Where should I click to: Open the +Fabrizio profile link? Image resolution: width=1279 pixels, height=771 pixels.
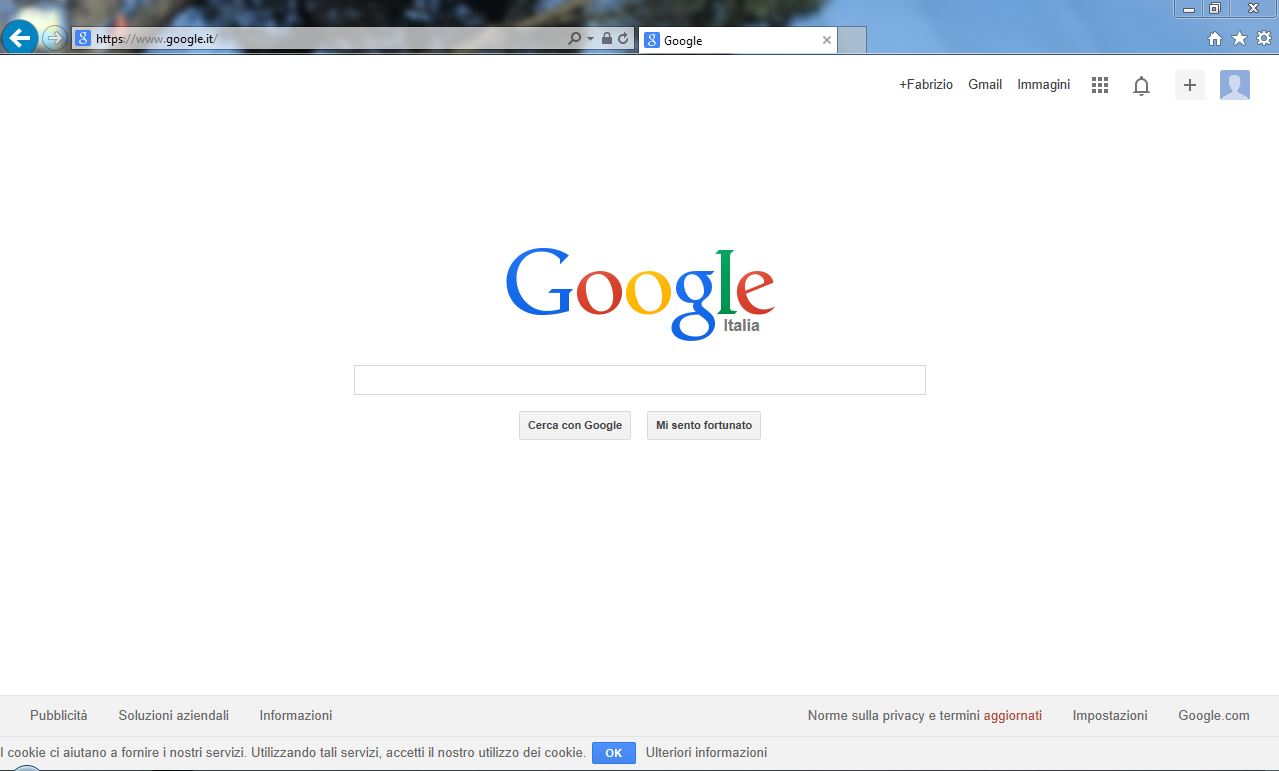[x=926, y=85]
